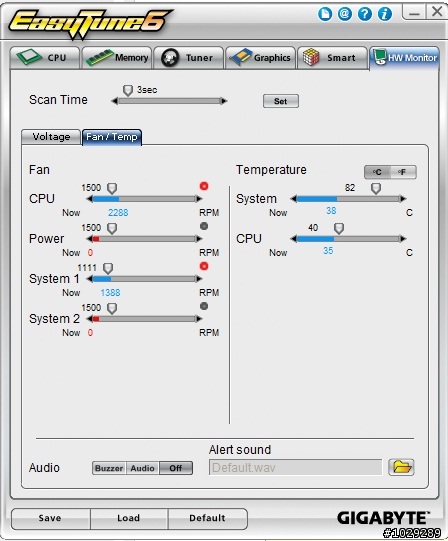Click the Load button
This screenshot has height=541, width=448.
pyautogui.click(x=129, y=518)
